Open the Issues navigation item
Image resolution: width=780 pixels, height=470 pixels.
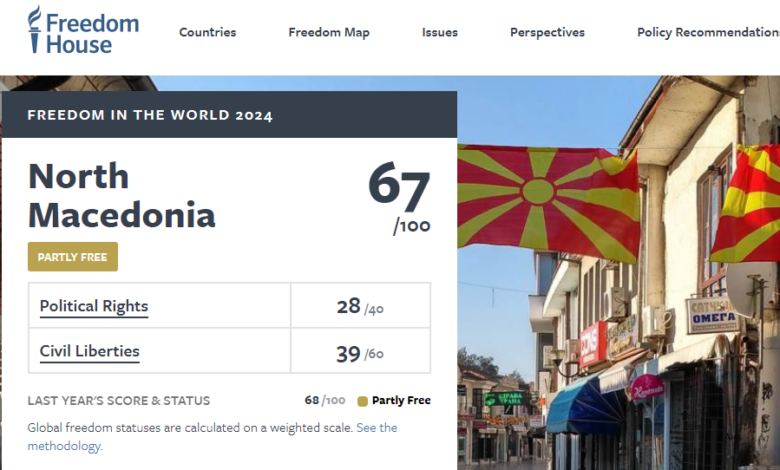[440, 32]
